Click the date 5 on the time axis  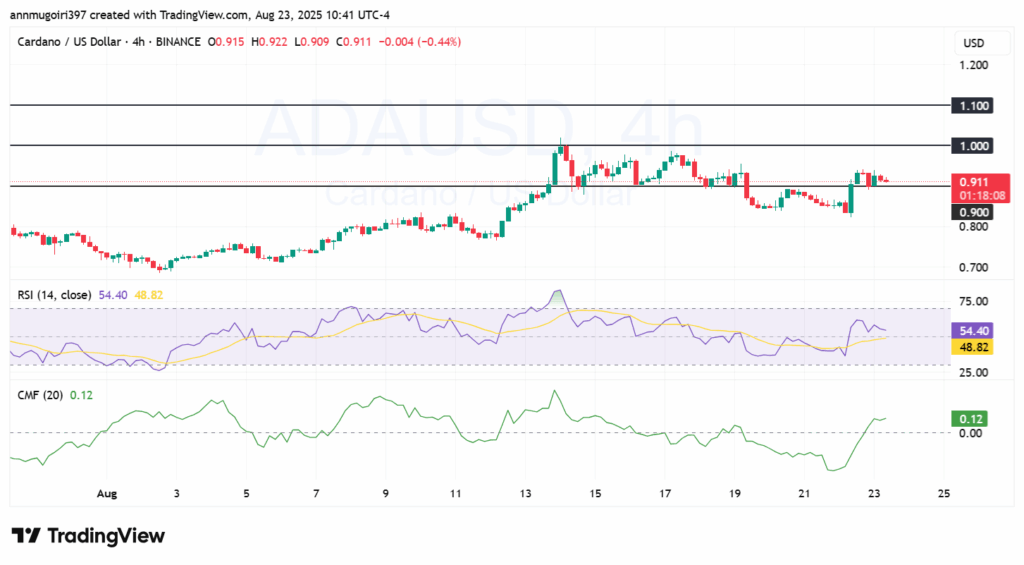click(246, 494)
